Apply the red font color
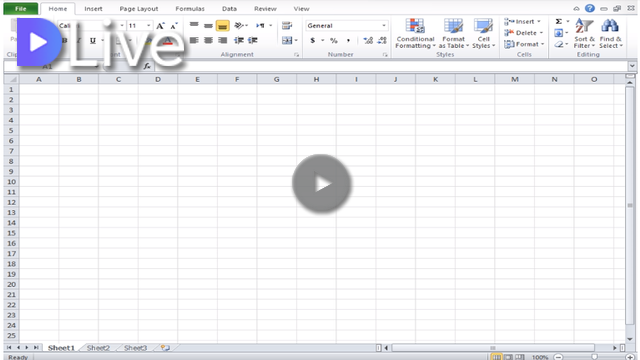Viewport: 640px width, 360px height. pyautogui.click(x=168, y=40)
